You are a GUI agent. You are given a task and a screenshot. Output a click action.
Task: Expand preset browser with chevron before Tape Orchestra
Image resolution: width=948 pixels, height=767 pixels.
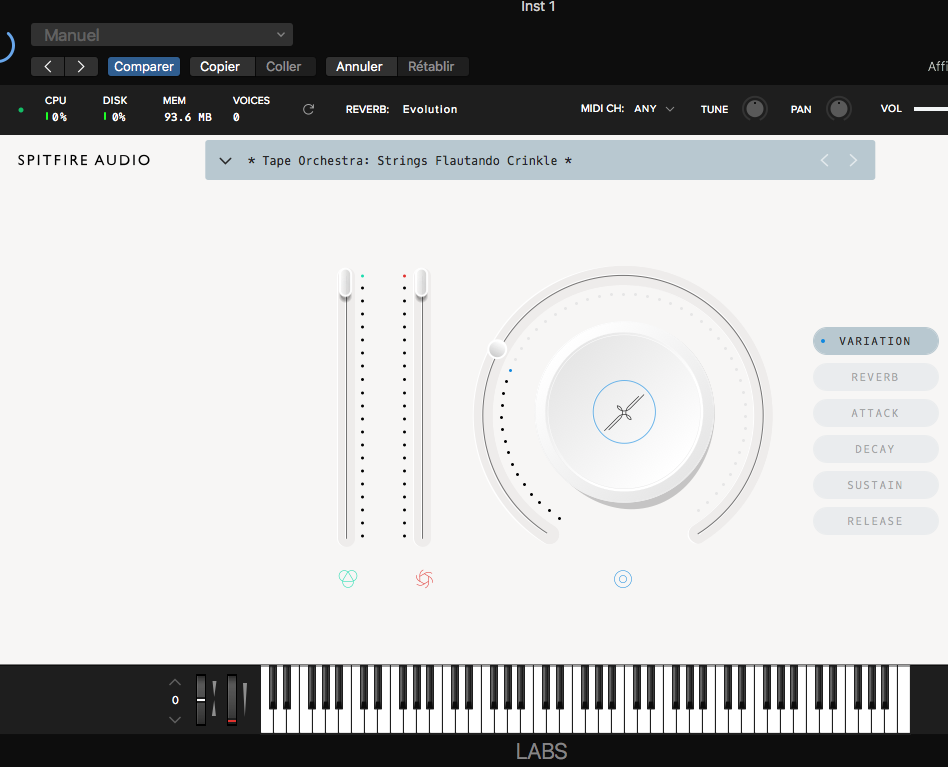pyautogui.click(x=226, y=161)
